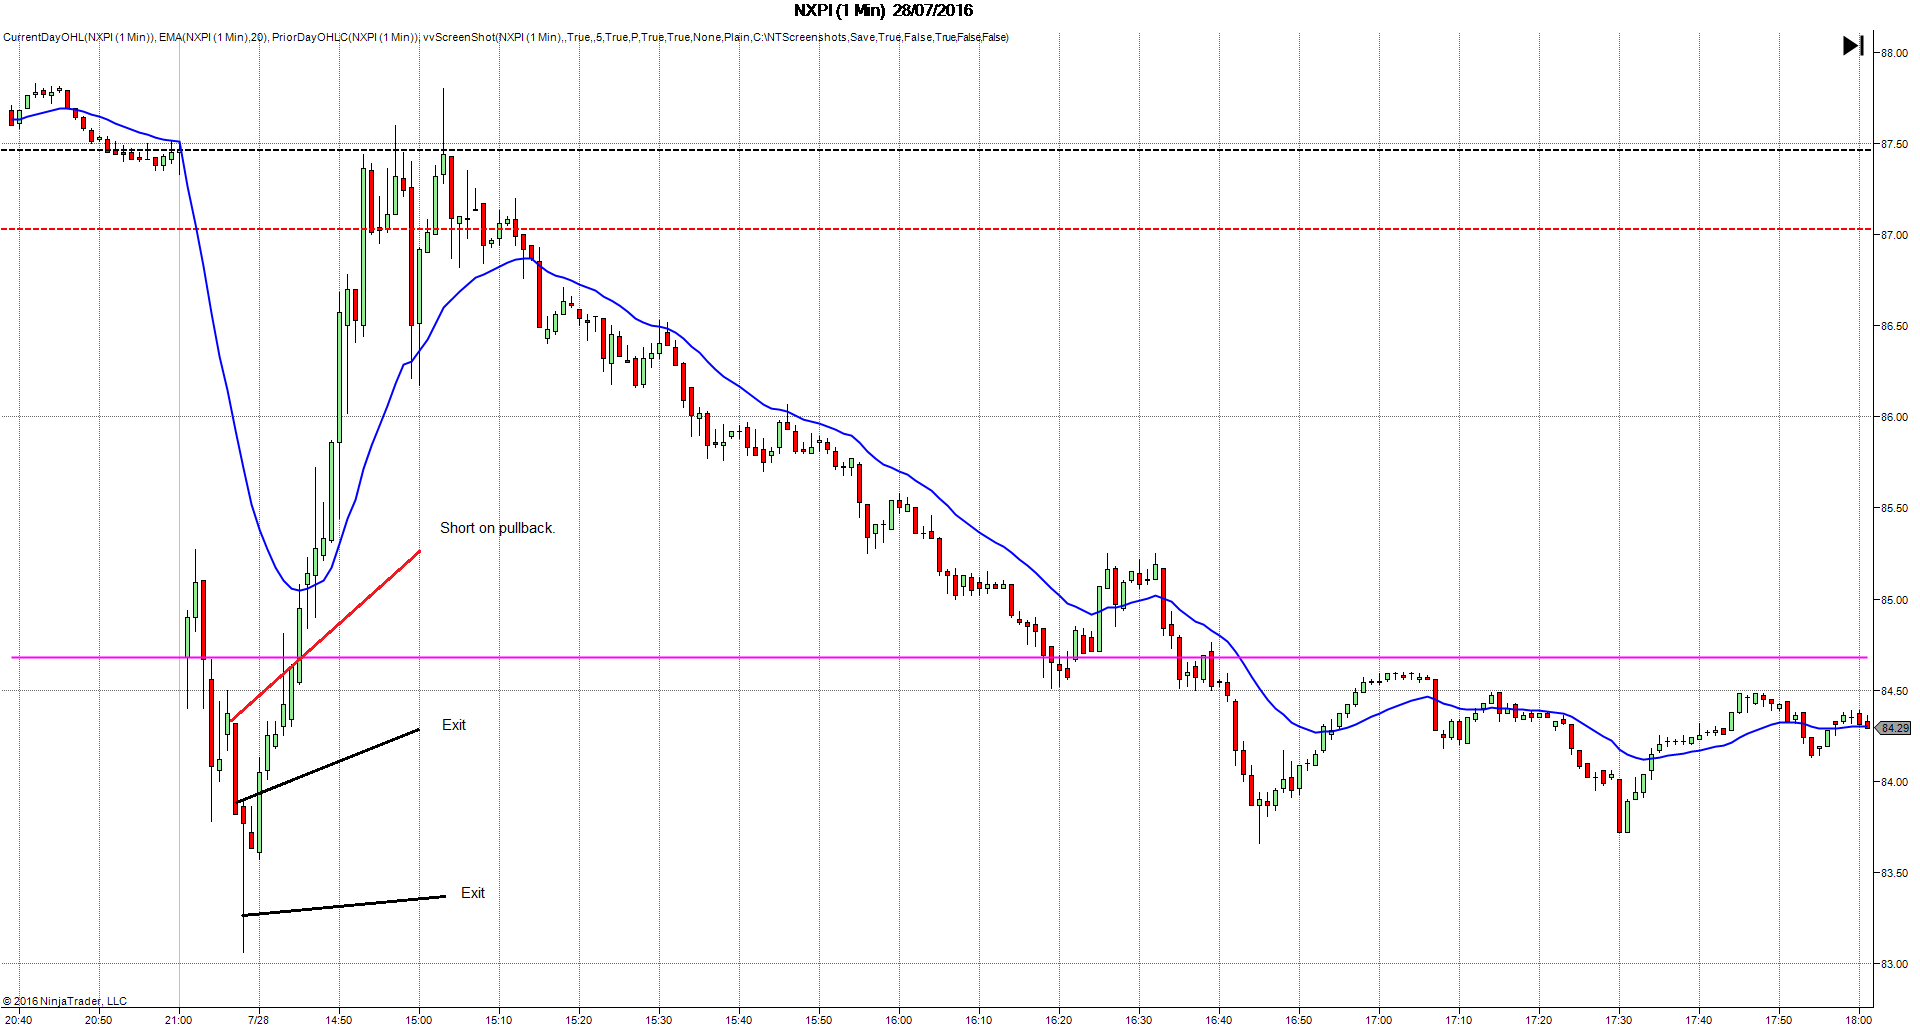
Task: Click the 16:00 time axis label
Action: [898, 1020]
